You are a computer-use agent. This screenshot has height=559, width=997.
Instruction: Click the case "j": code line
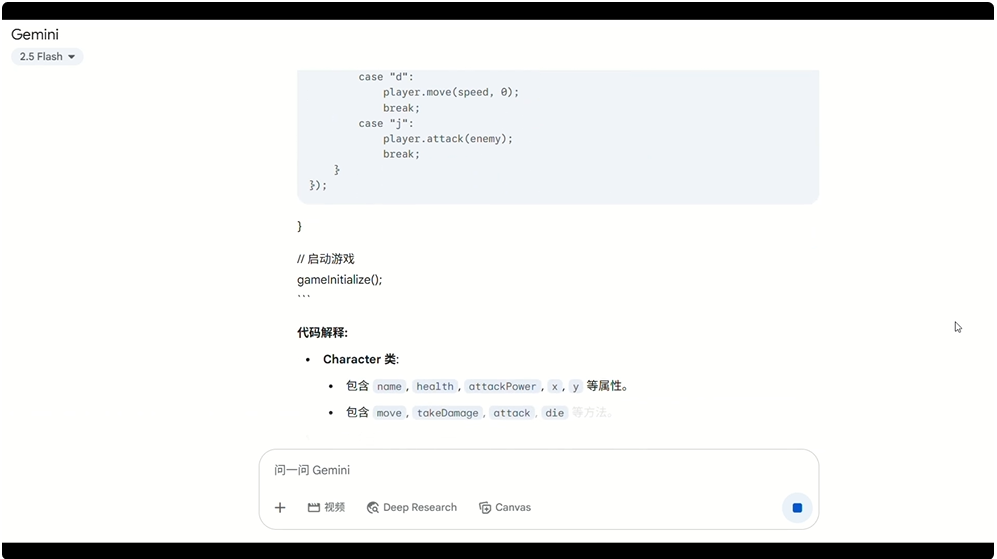click(386, 123)
